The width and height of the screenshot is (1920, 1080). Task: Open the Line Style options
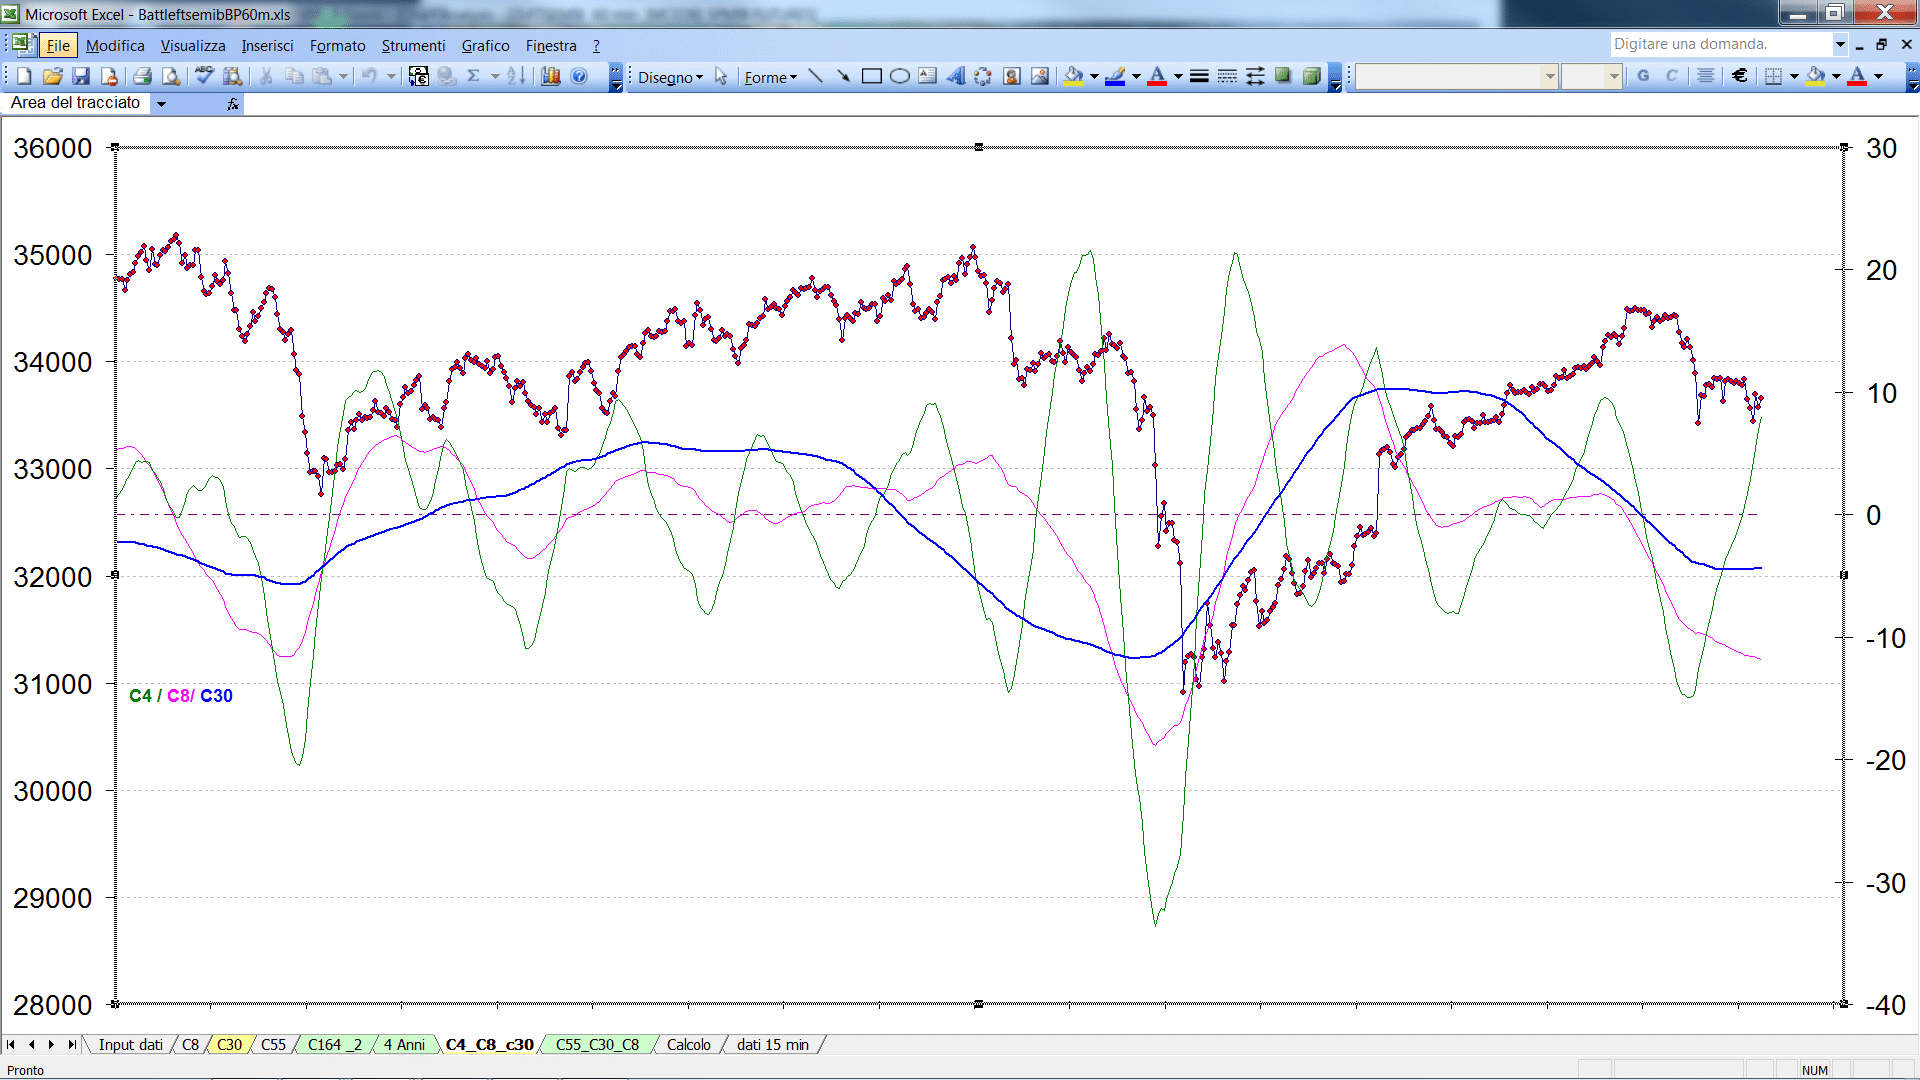(x=1199, y=77)
